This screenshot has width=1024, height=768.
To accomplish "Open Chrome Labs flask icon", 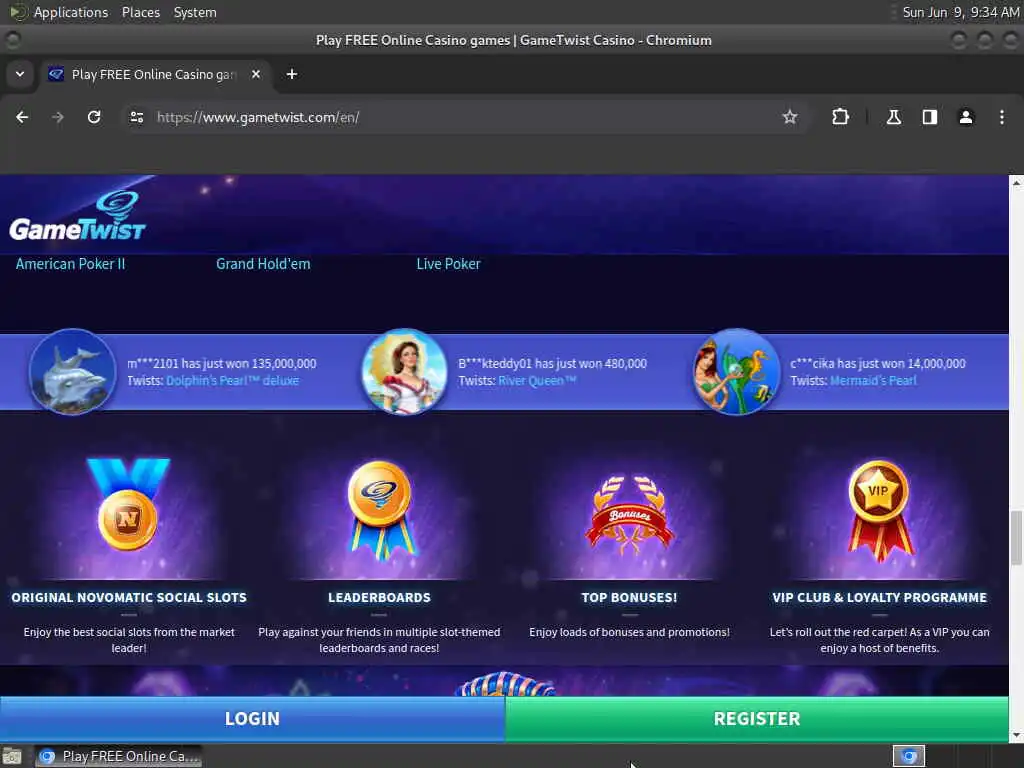I will coord(893,117).
